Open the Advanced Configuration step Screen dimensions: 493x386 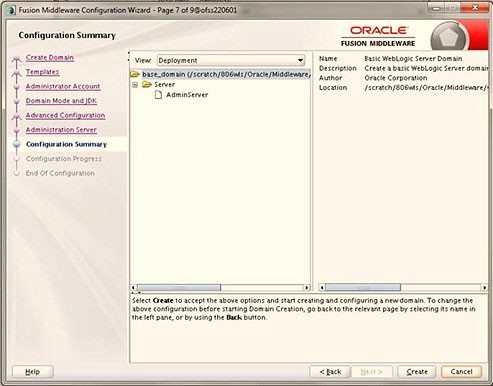click(x=65, y=115)
